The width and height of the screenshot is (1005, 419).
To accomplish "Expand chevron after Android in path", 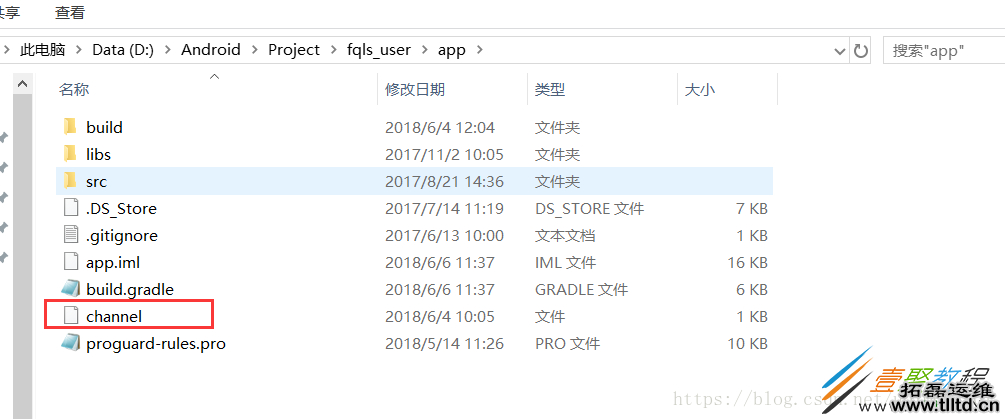I will [254, 50].
